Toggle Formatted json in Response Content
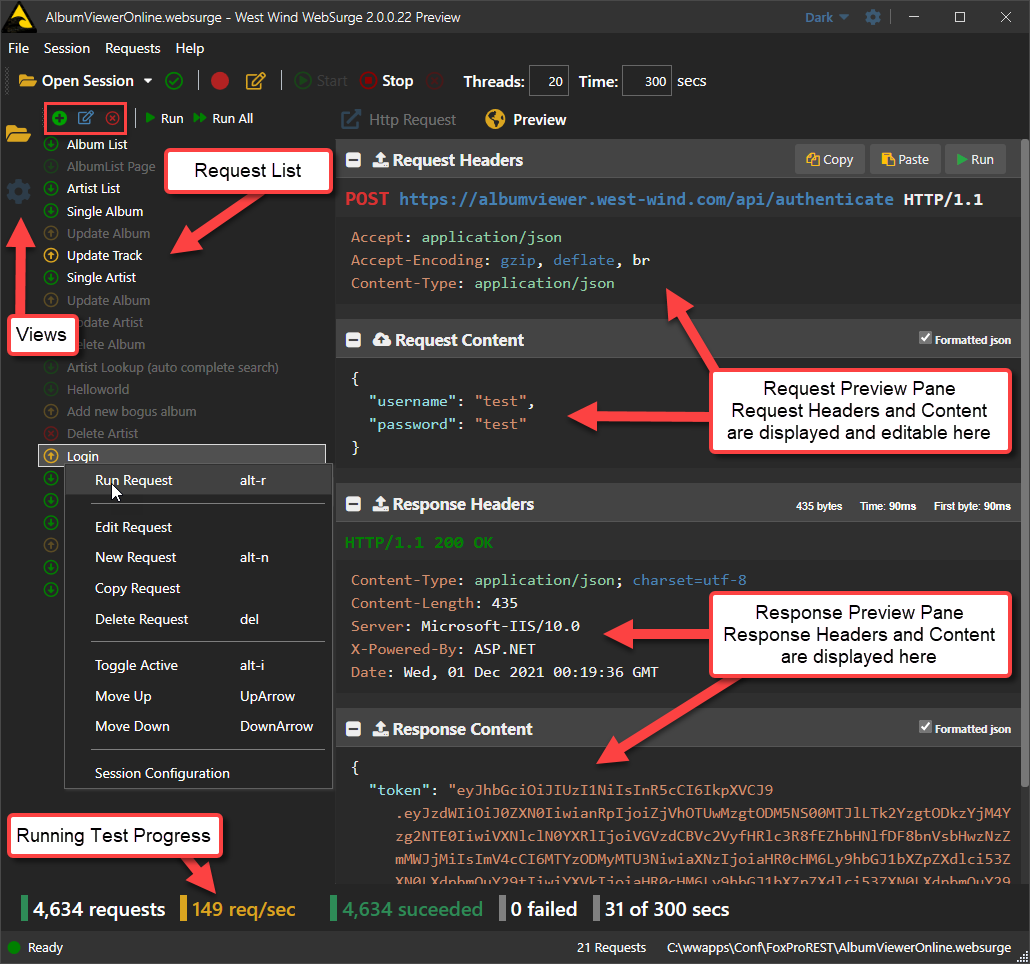Image resolution: width=1030 pixels, height=964 pixels. tap(925, 728)
